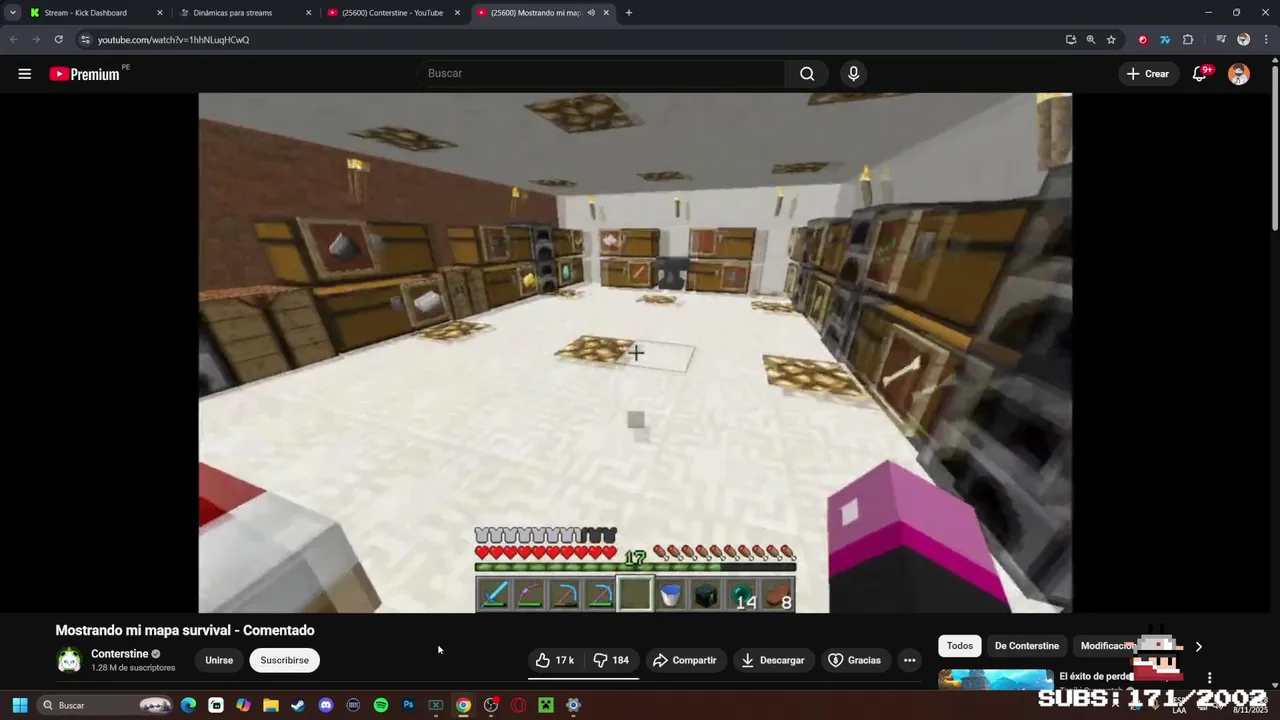Image resolution: width=1280 pixels, height=720 pixels.
Task: Launch Steam from the taskbar
Action: click(x=298, y=705)
